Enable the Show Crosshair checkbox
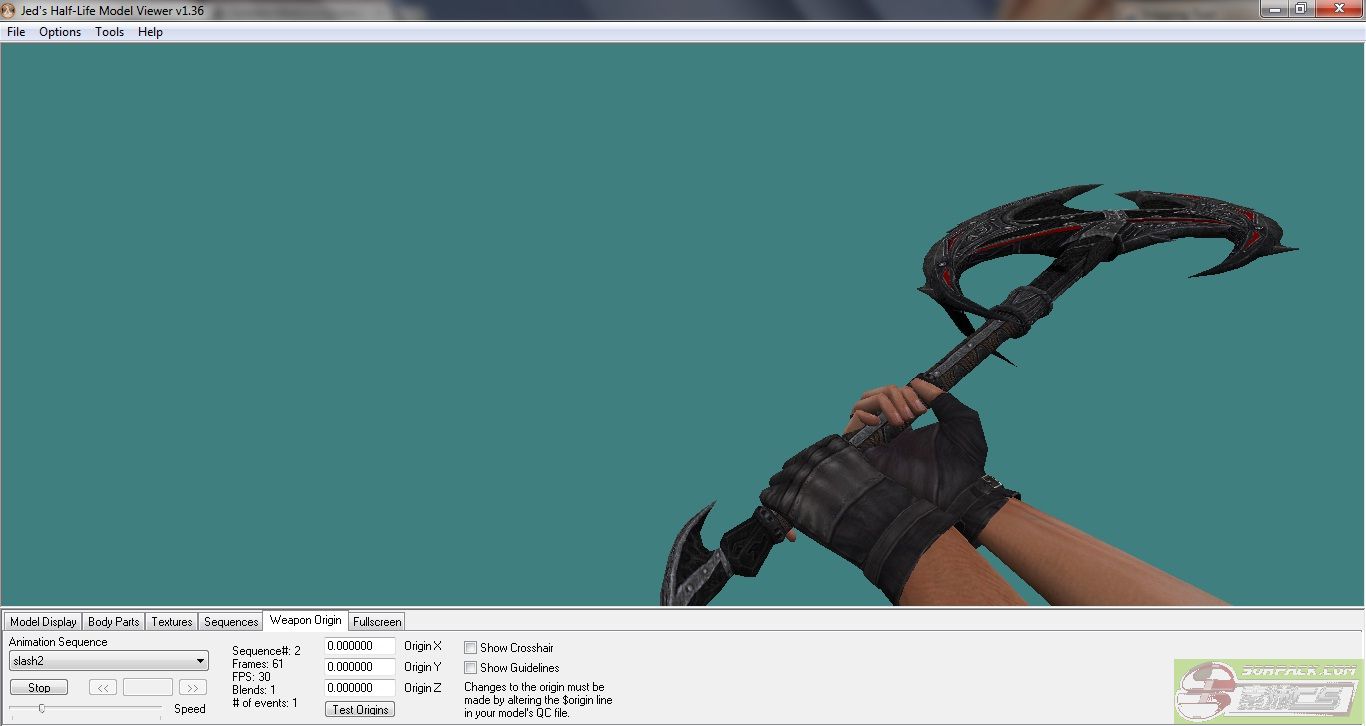 click(x=470, y=648)
